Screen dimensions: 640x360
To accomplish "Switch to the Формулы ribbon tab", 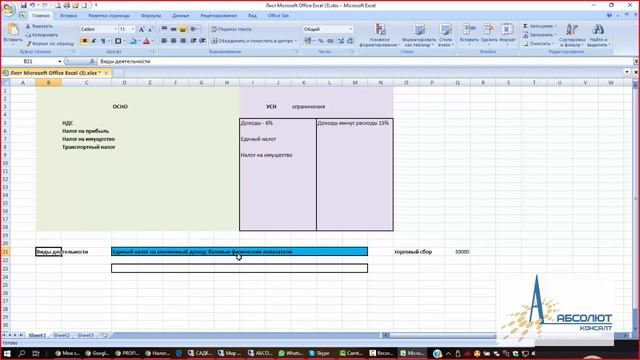I will pyautogui.click(x=151, y=16).
